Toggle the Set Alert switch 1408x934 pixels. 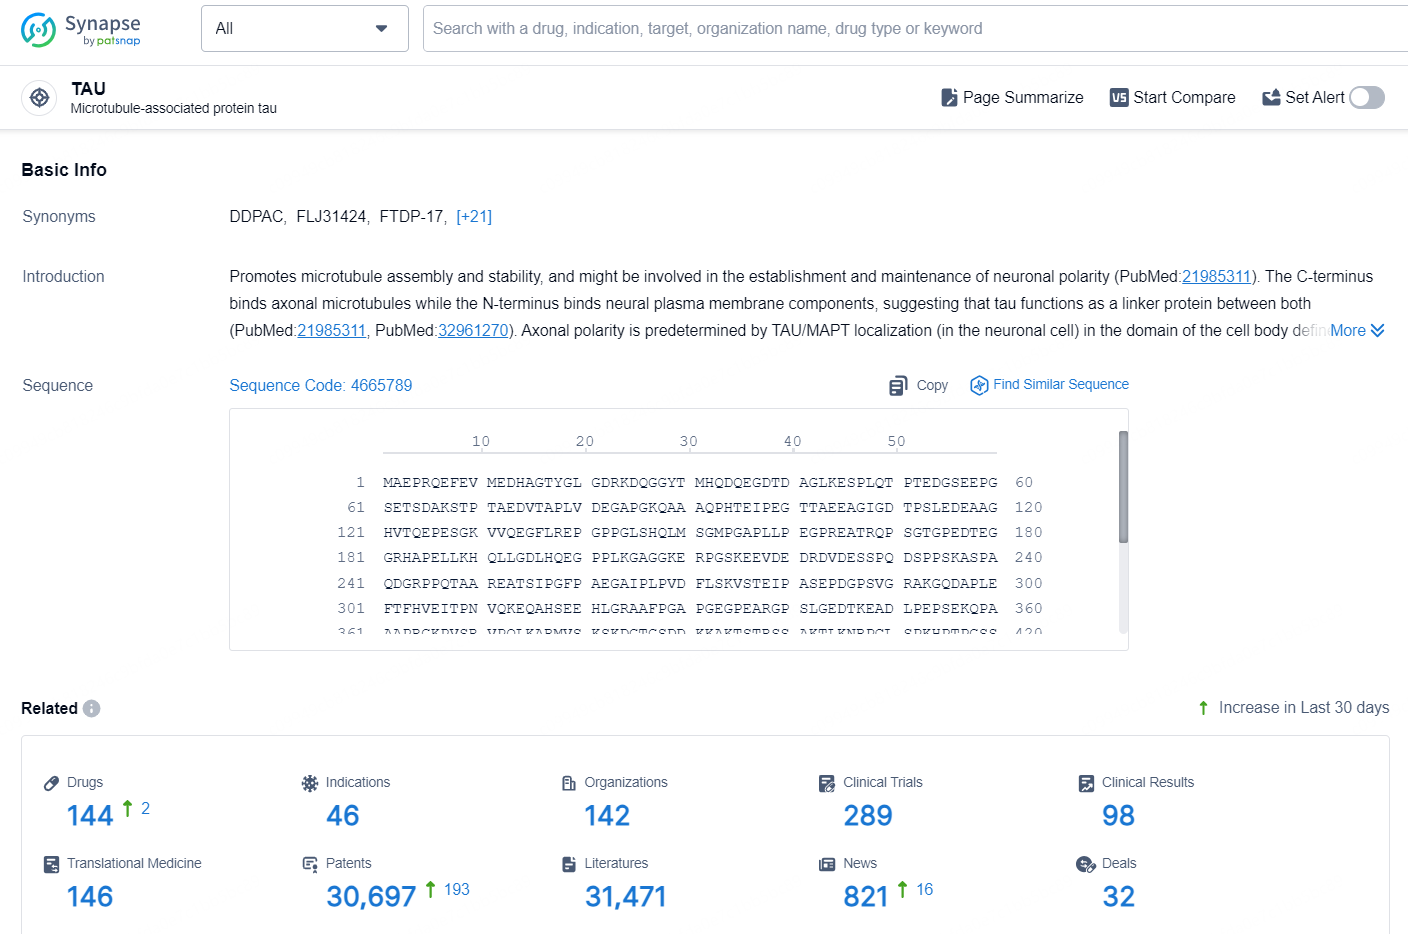pos(1366,97)
